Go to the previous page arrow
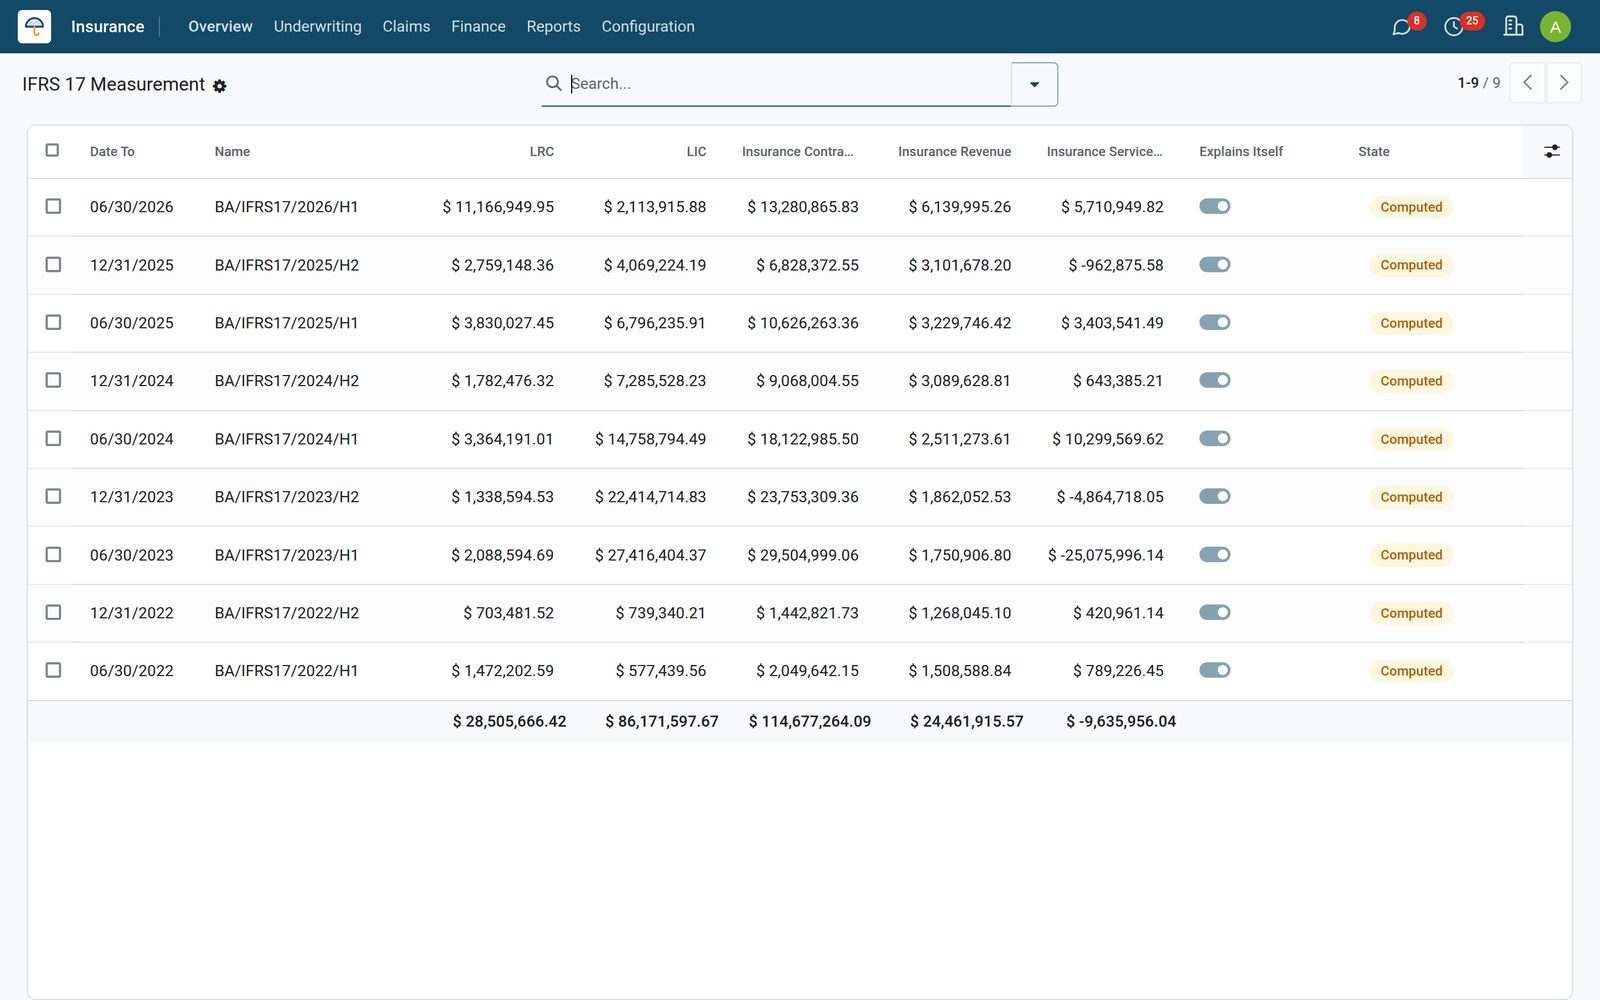Image resolution: width=1600 pixels, height=1000 pixels. pos(1527,83)
